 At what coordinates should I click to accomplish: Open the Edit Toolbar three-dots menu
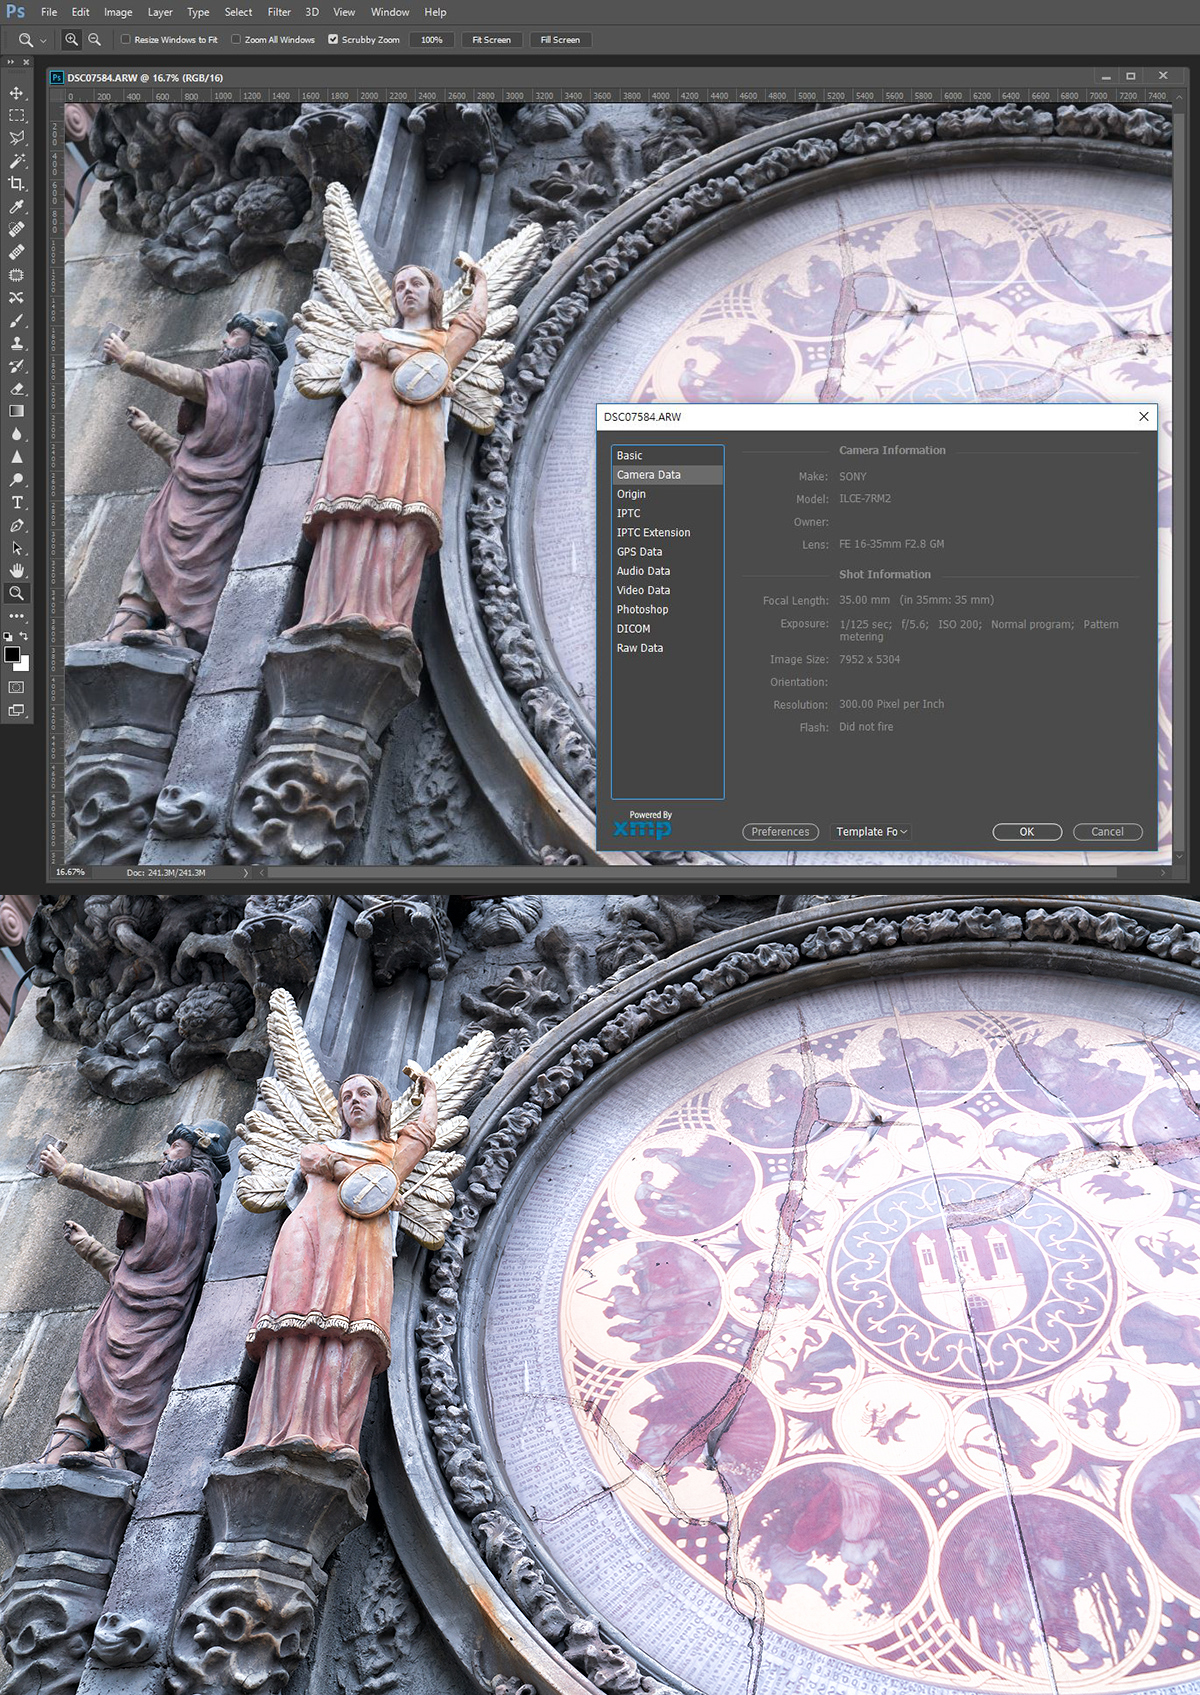pos(16,616)
